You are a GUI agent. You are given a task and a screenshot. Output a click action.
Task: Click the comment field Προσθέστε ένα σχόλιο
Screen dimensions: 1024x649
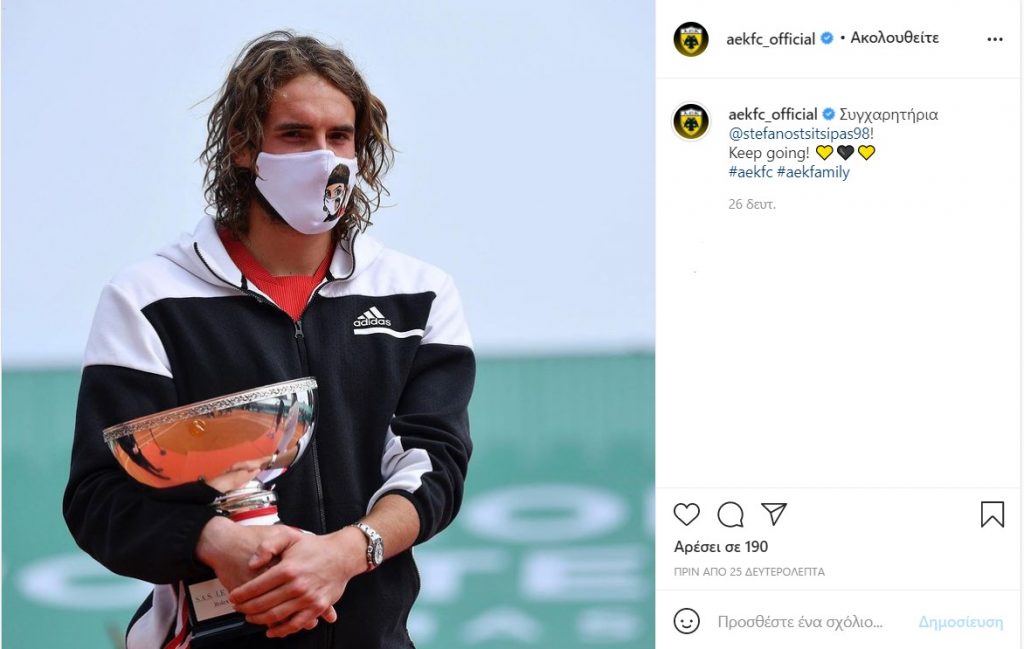(800, 622)
